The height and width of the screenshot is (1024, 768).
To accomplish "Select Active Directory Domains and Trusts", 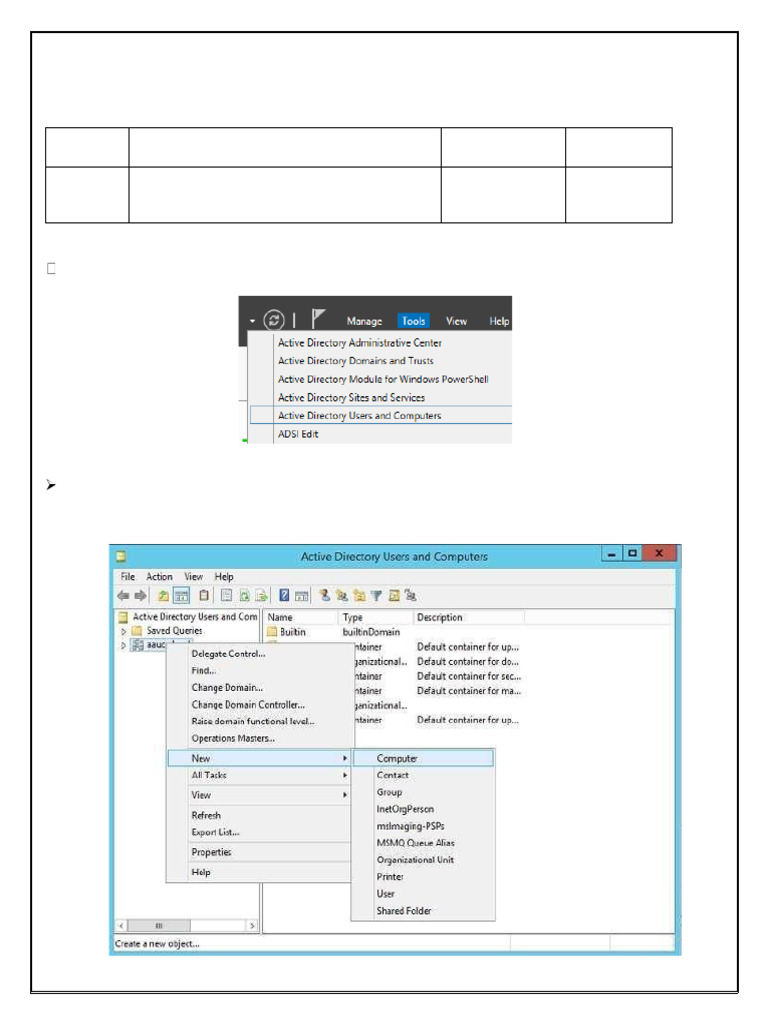I will (356, 360).
